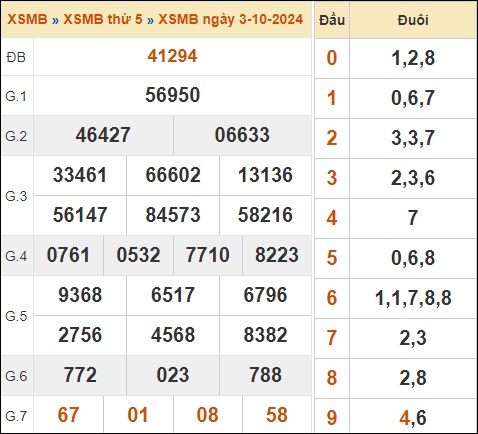
Task: Open the XSMB ngày 3-10-2024 link
Action: click(231, 19)
